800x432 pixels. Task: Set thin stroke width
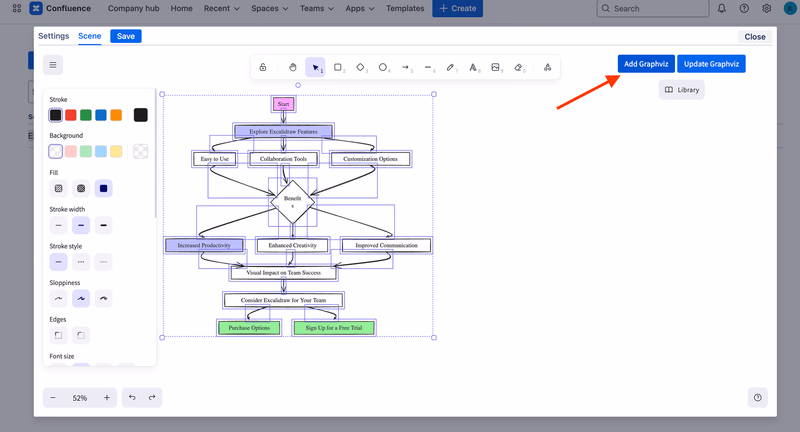point(59,225)
